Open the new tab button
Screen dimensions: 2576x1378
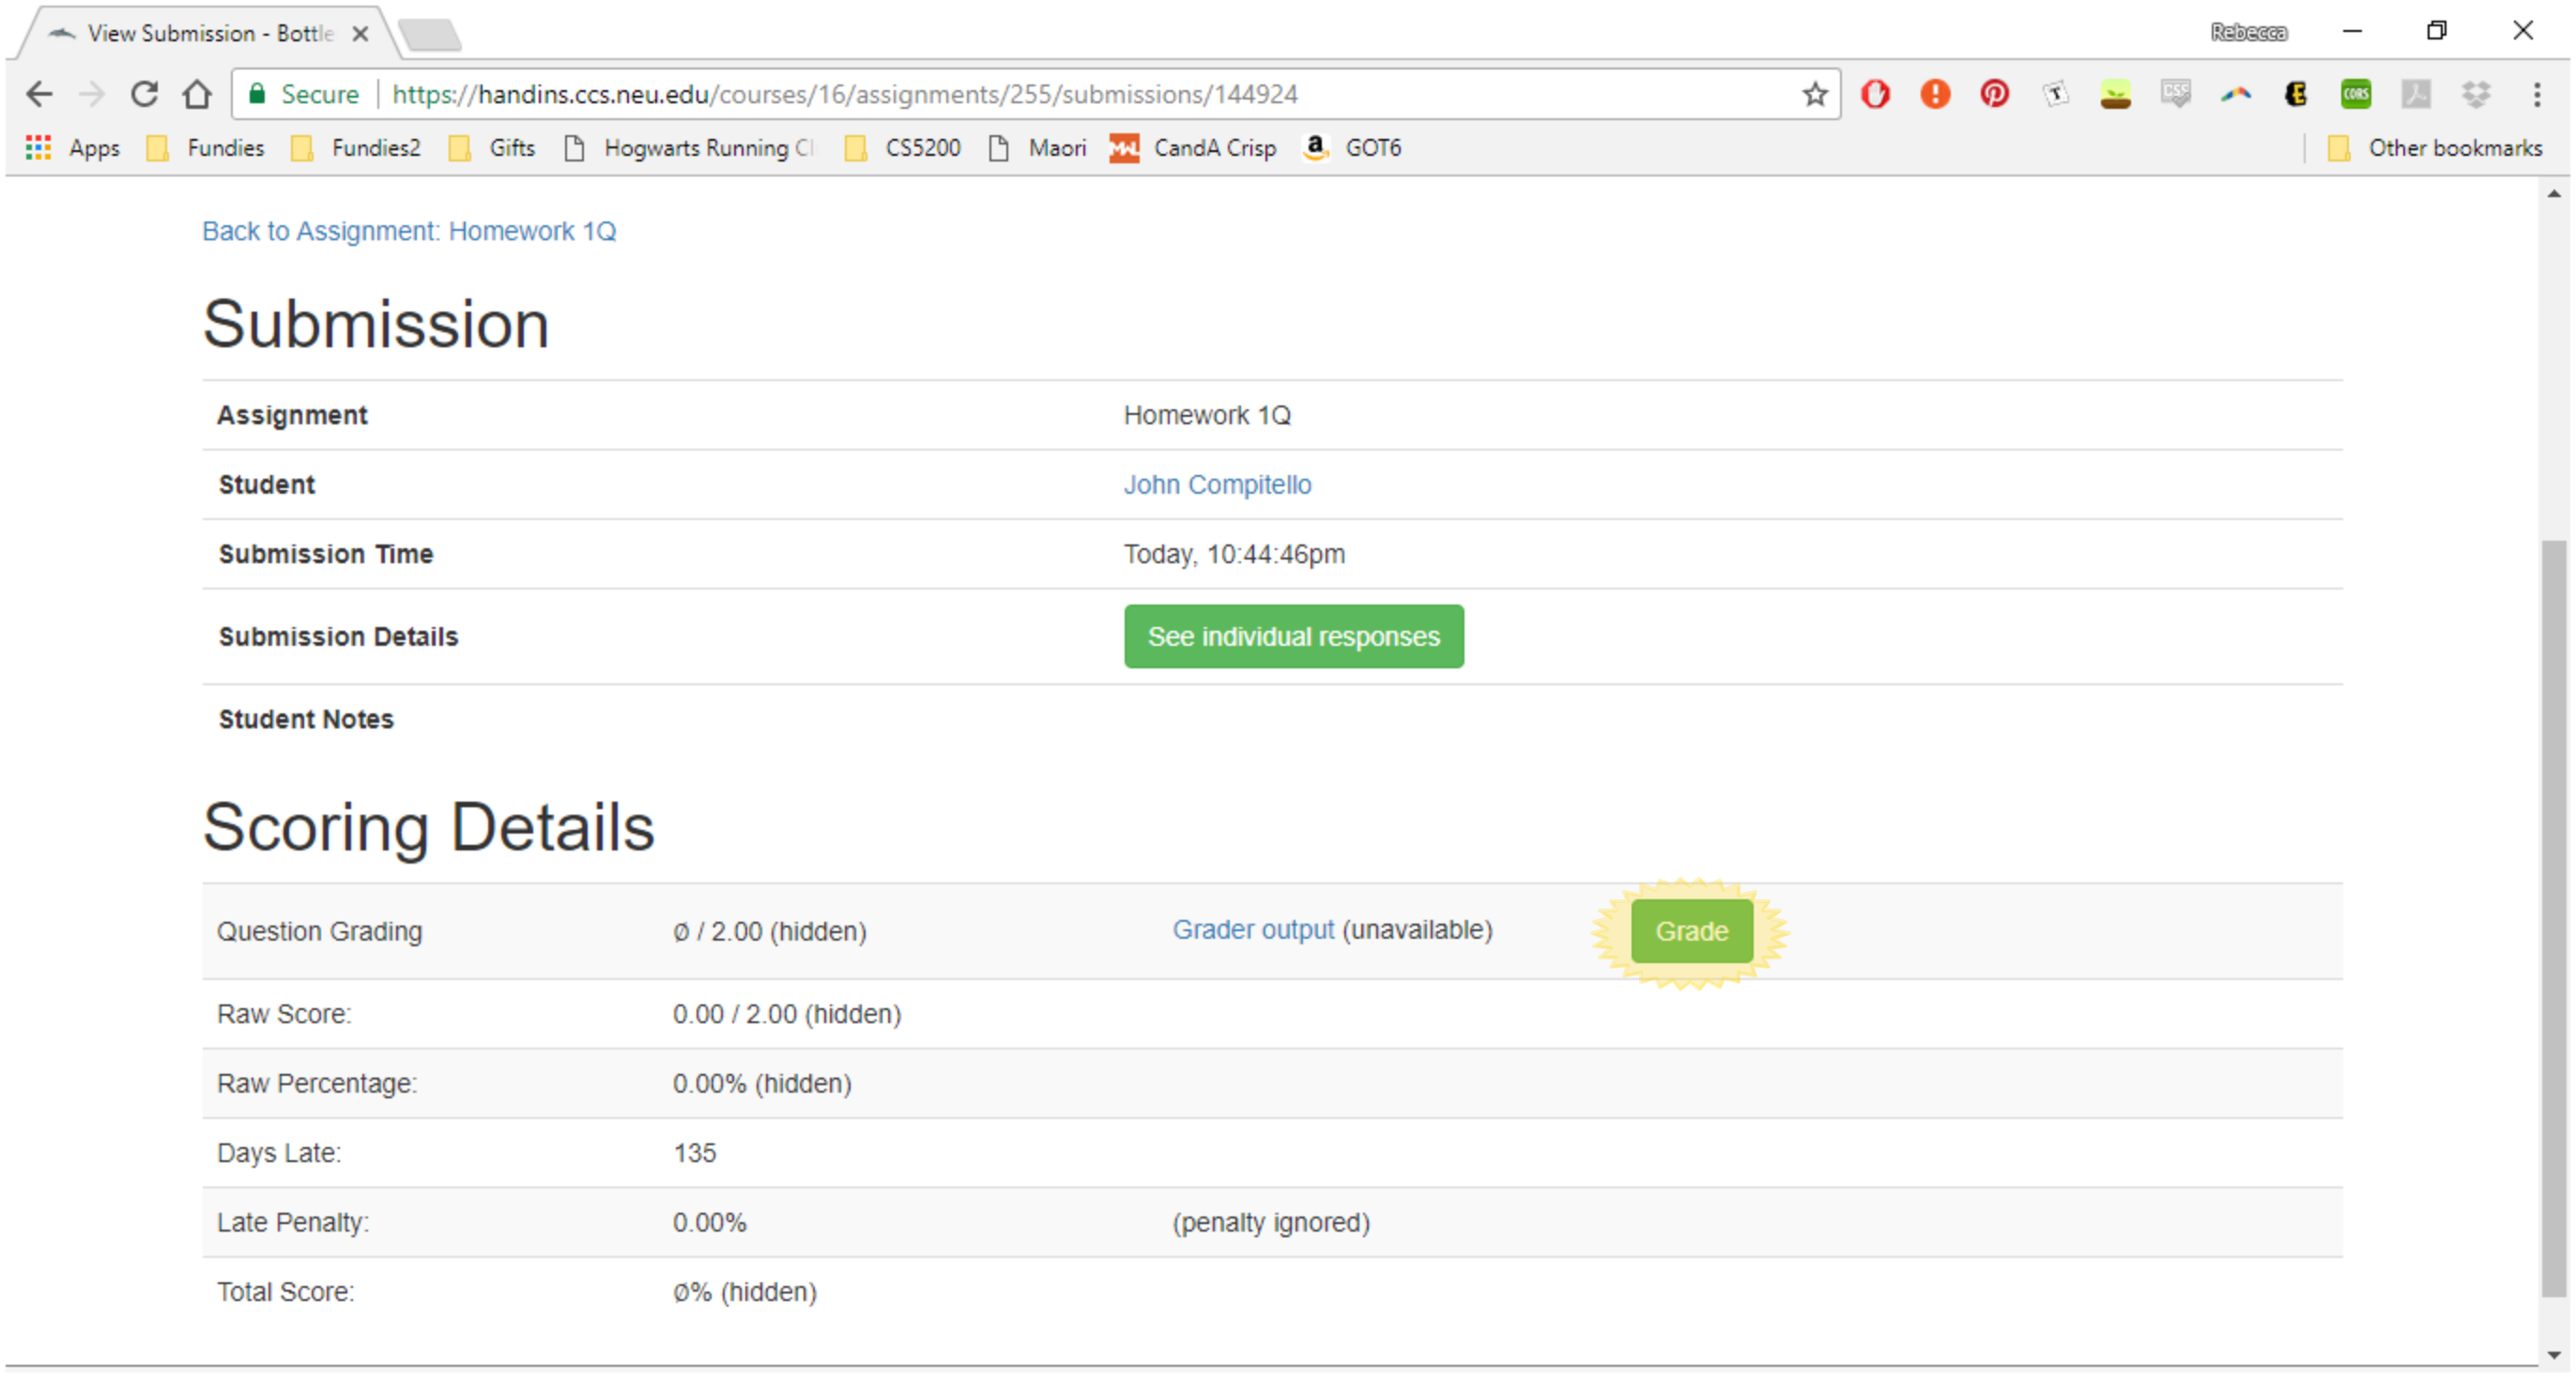tap(430, 35)
